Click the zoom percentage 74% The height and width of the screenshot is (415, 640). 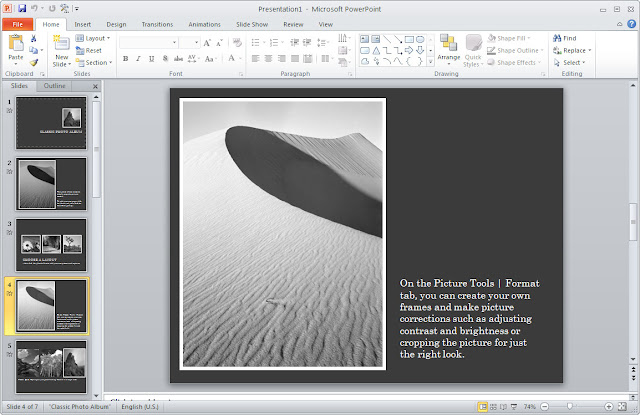[529, 406]
